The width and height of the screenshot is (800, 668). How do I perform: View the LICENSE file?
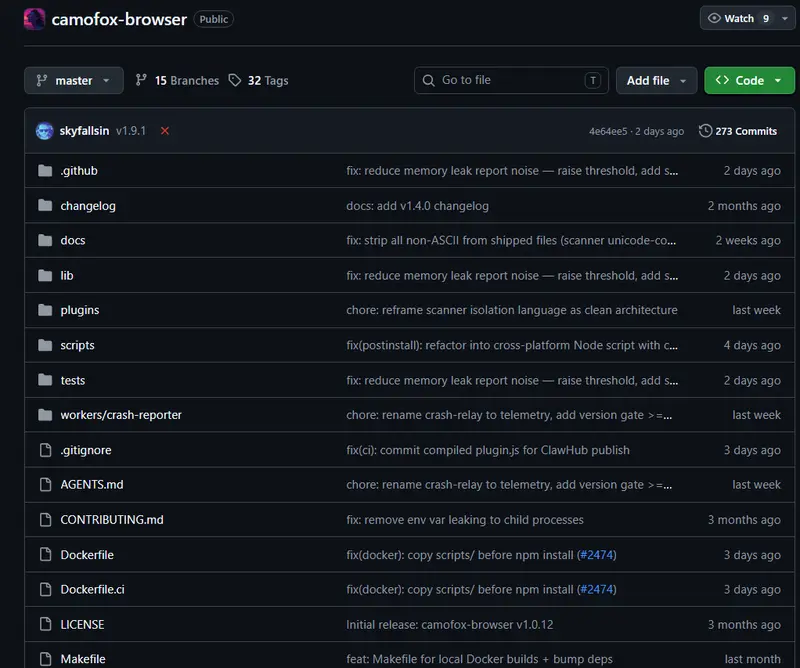pos(82,625)
